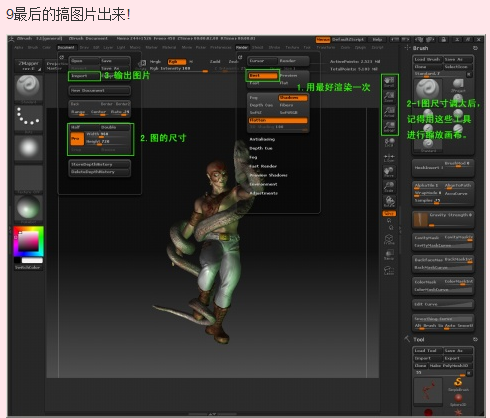Open the Alpha menu

19,47
